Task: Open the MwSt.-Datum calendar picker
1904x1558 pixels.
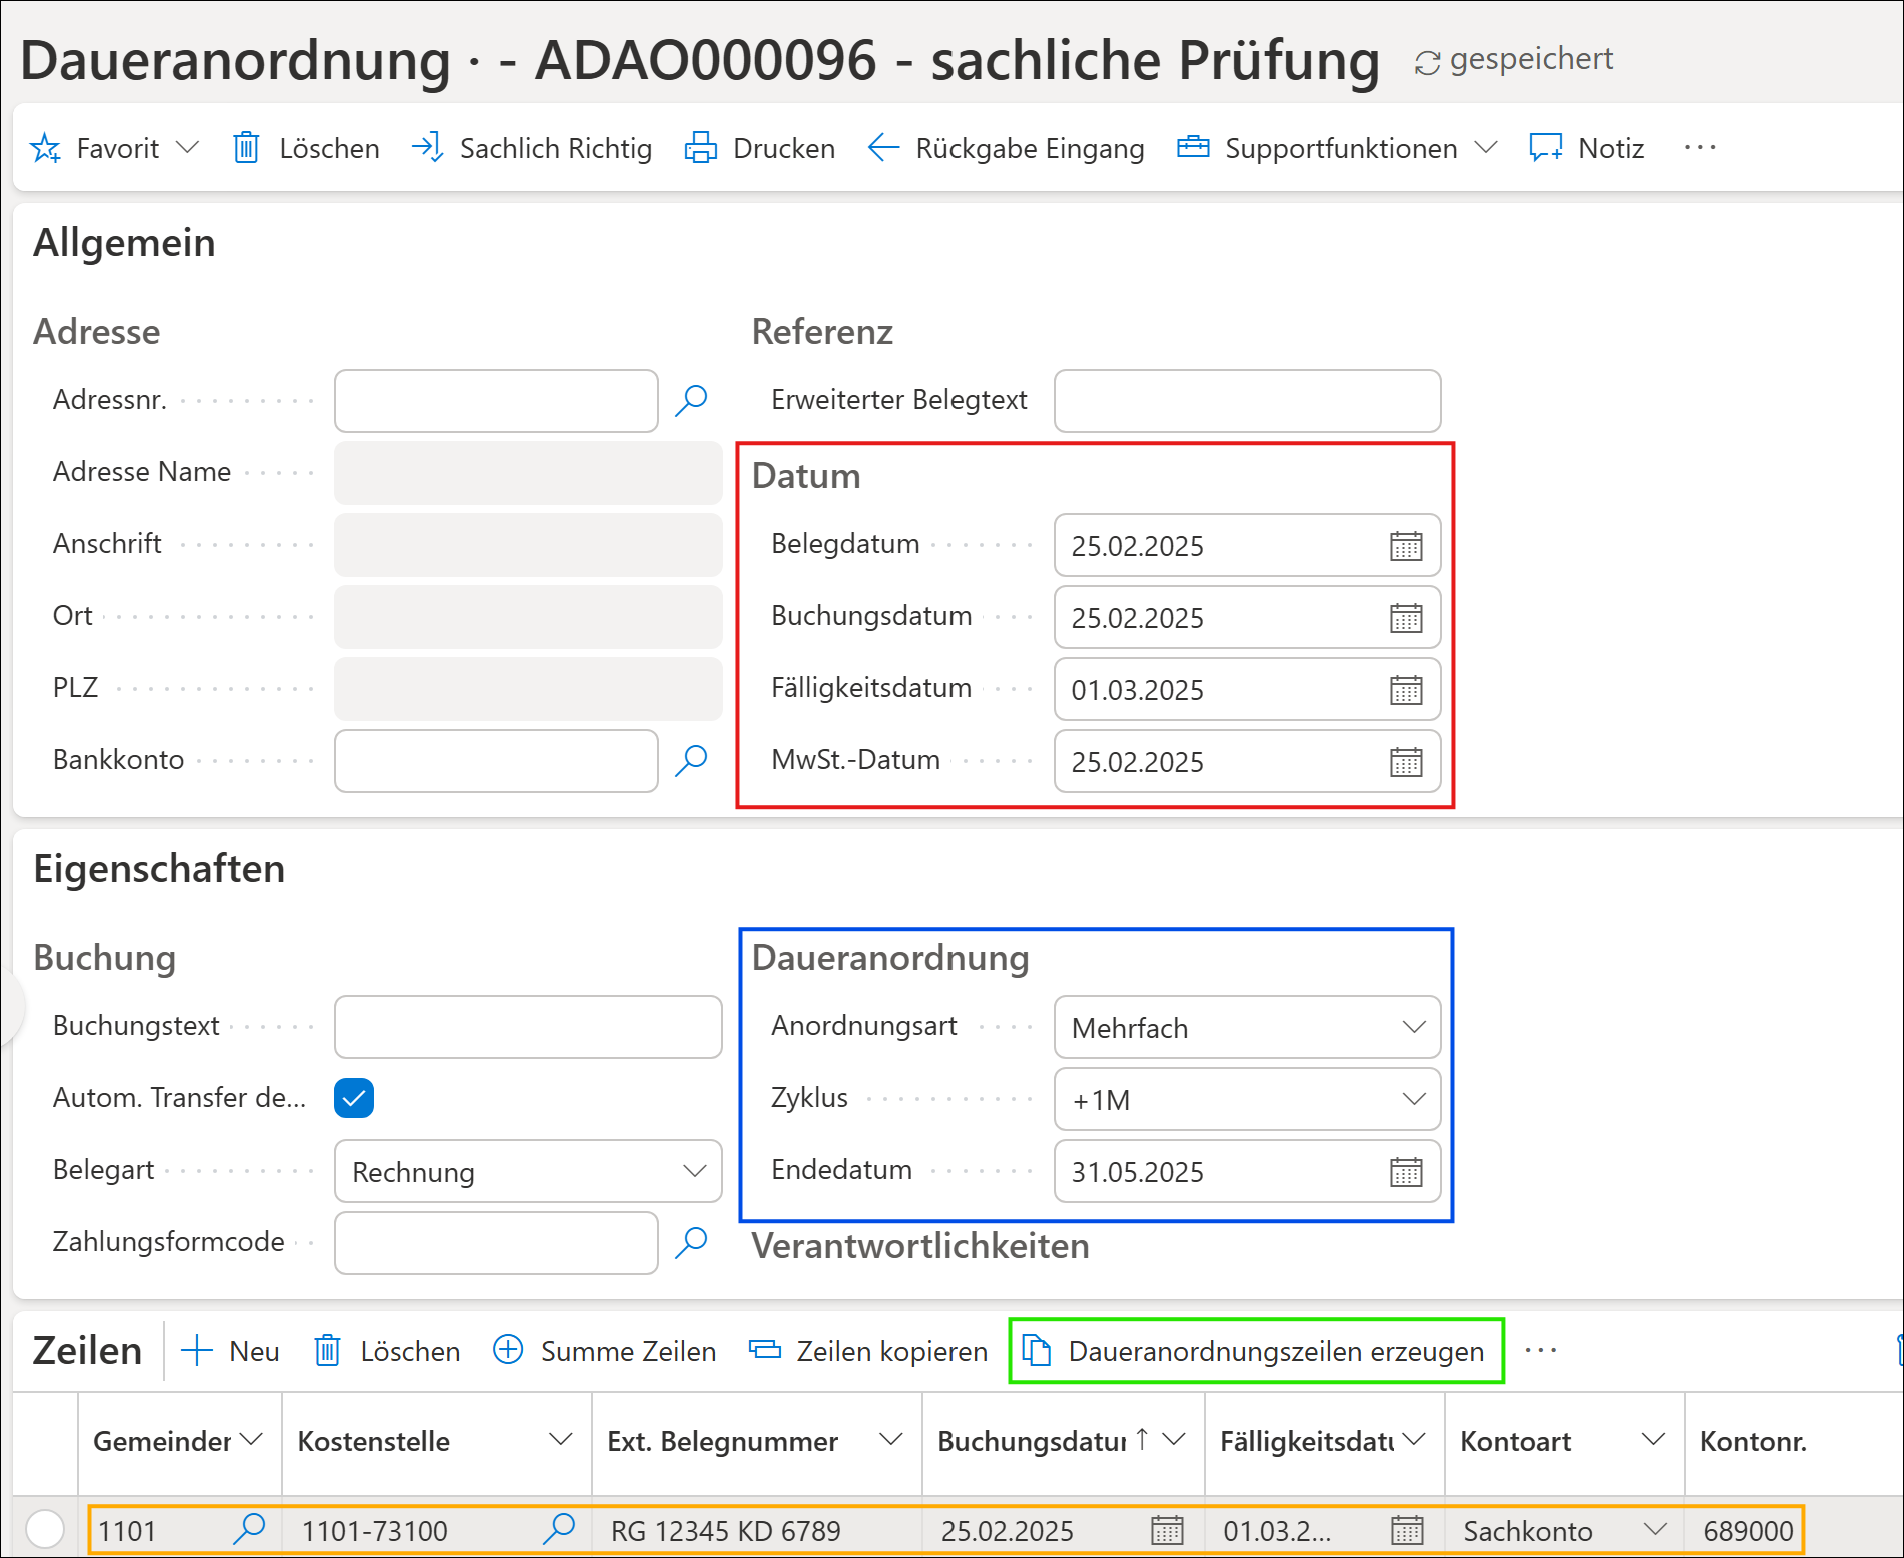Action: (1405, 762)
